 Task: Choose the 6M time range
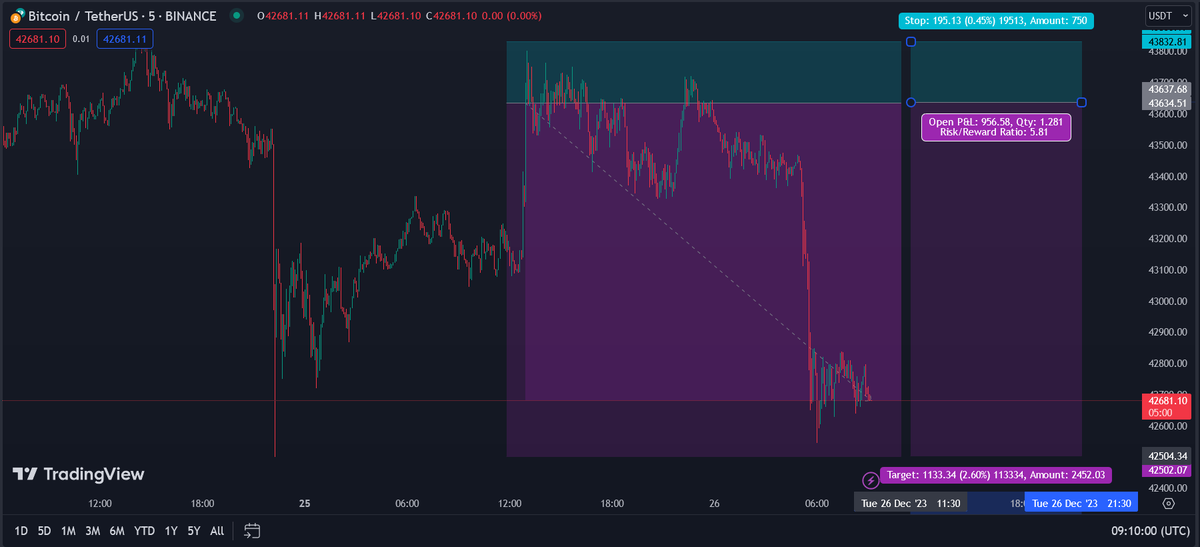118,531
